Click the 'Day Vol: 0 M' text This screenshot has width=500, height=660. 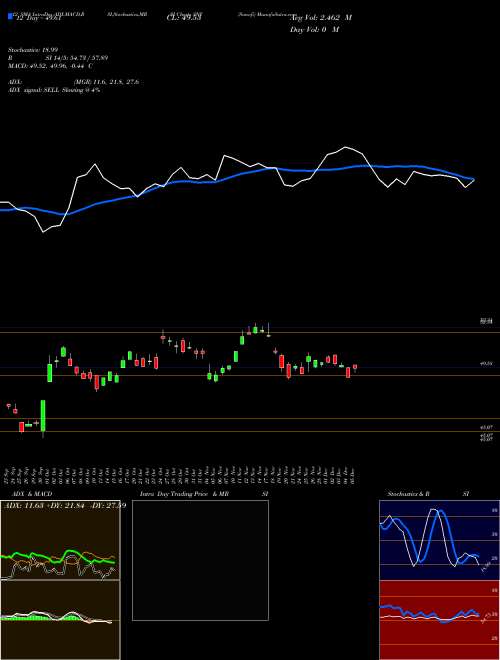point(314,29)
